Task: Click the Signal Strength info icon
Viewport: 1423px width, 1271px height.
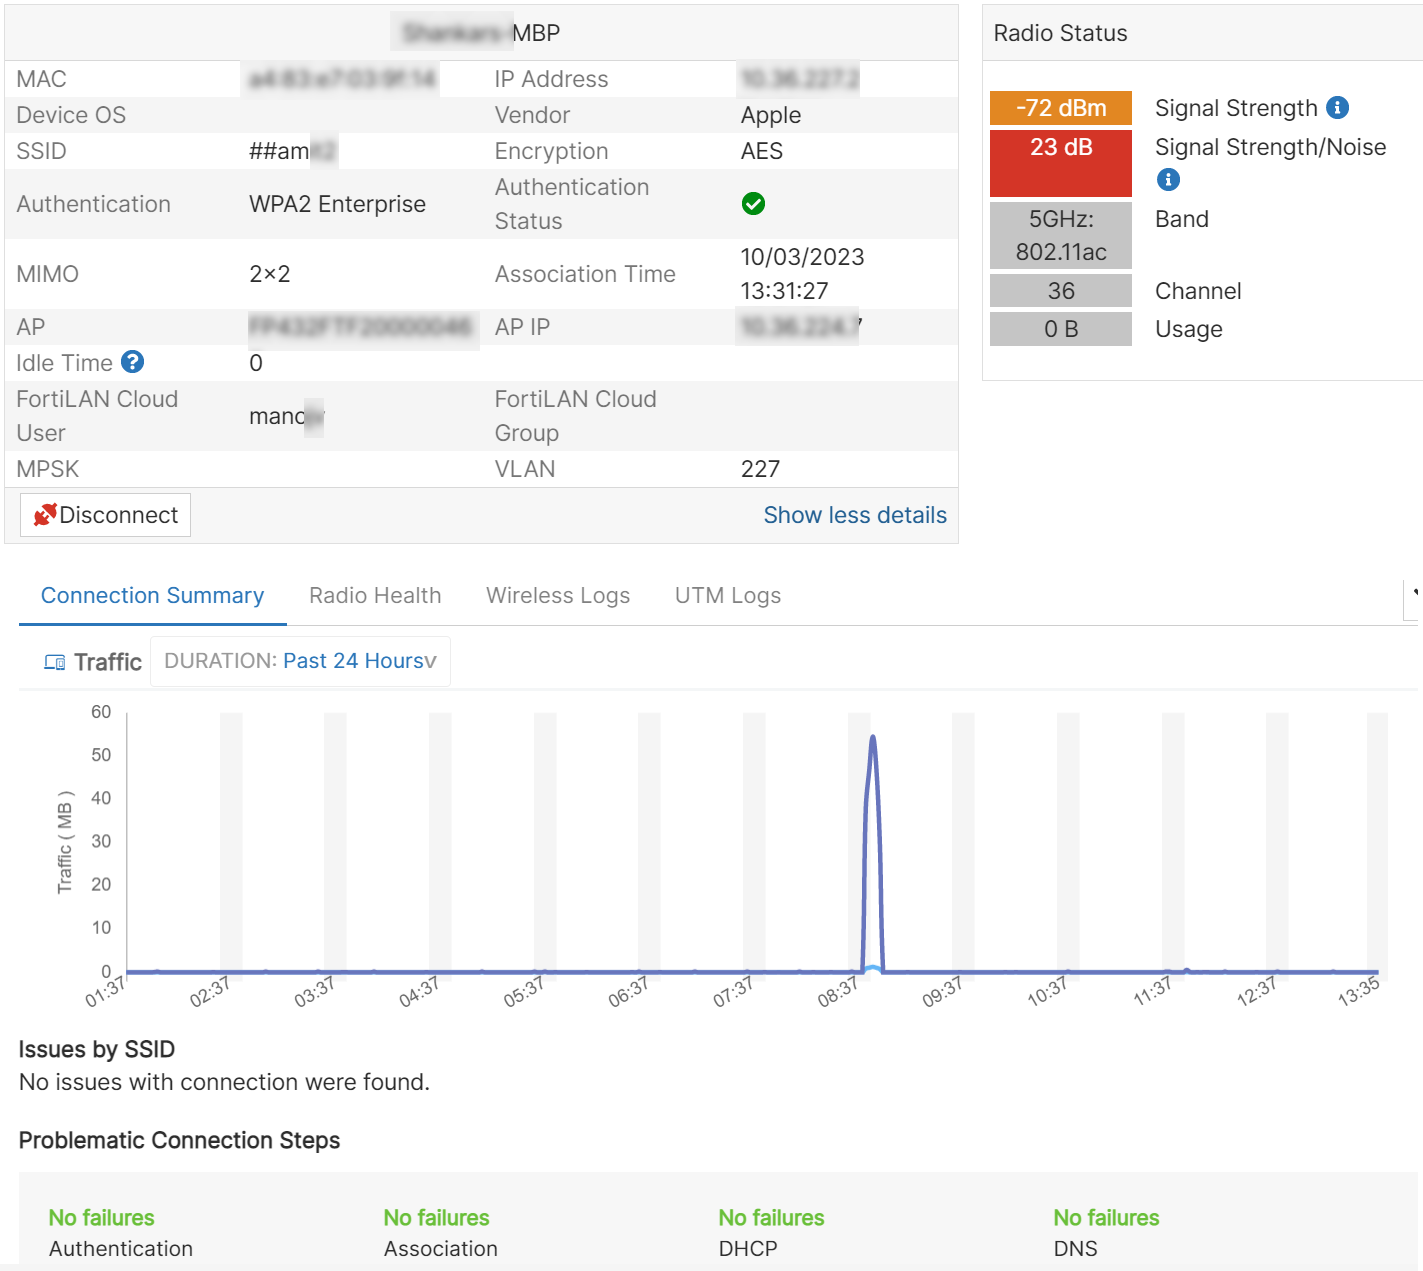Action: [x=1338, y=107]
